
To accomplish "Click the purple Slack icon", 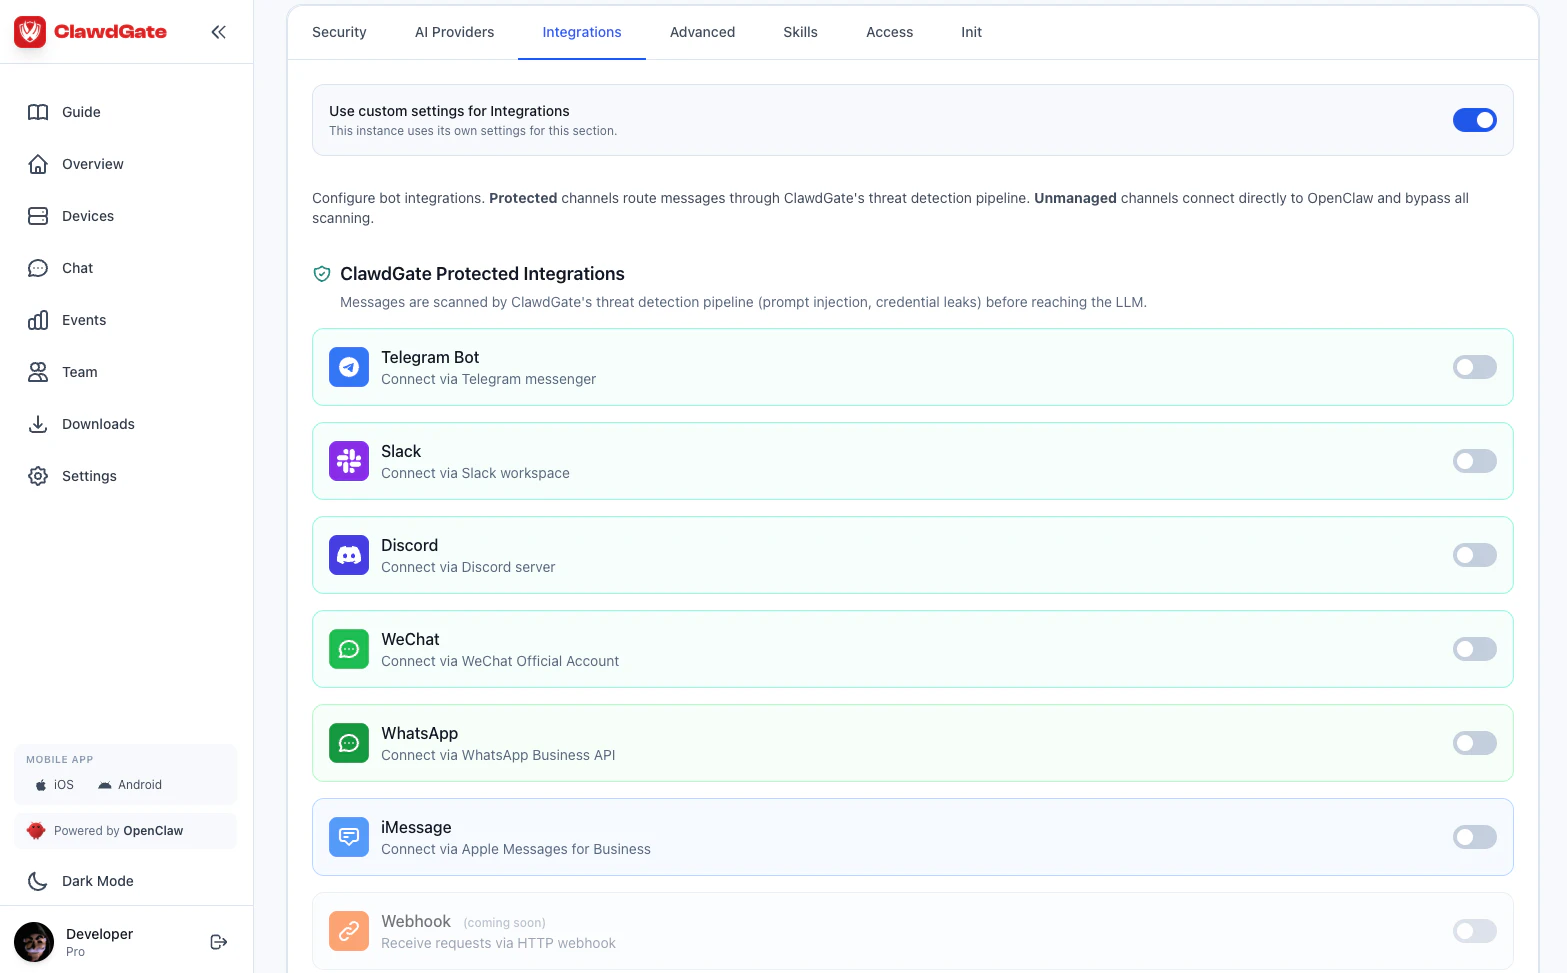I will click(349, 461).
